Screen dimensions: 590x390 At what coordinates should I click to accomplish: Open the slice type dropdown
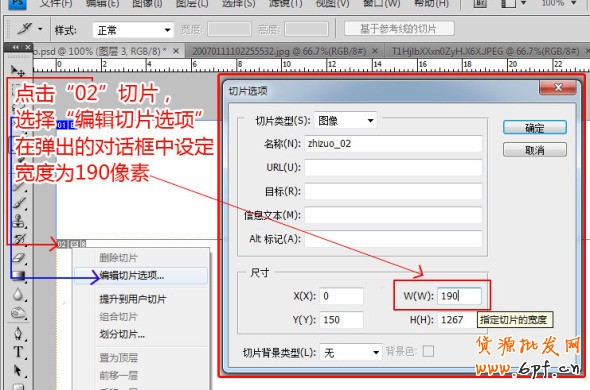[x=345, y=120]
